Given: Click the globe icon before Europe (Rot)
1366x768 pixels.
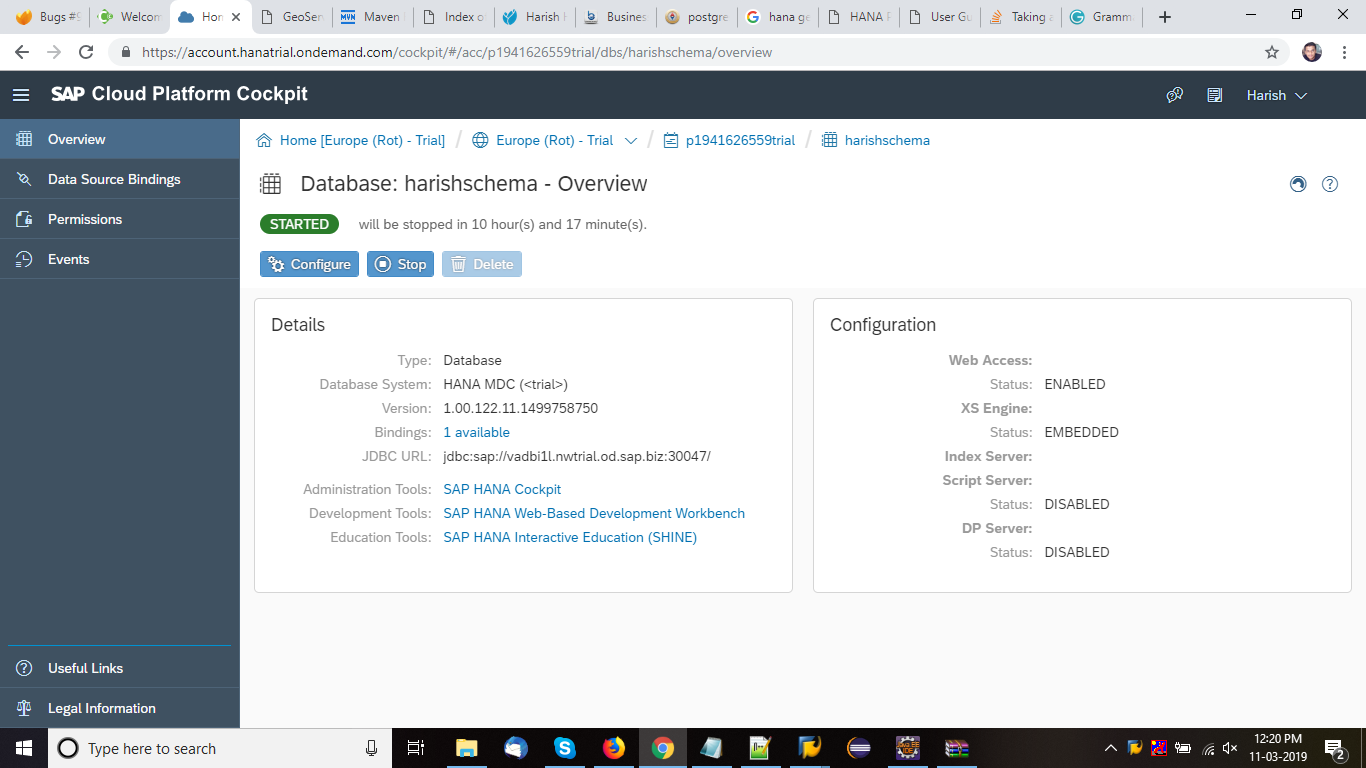Looking at the screenshot, I should click(480, 140).
